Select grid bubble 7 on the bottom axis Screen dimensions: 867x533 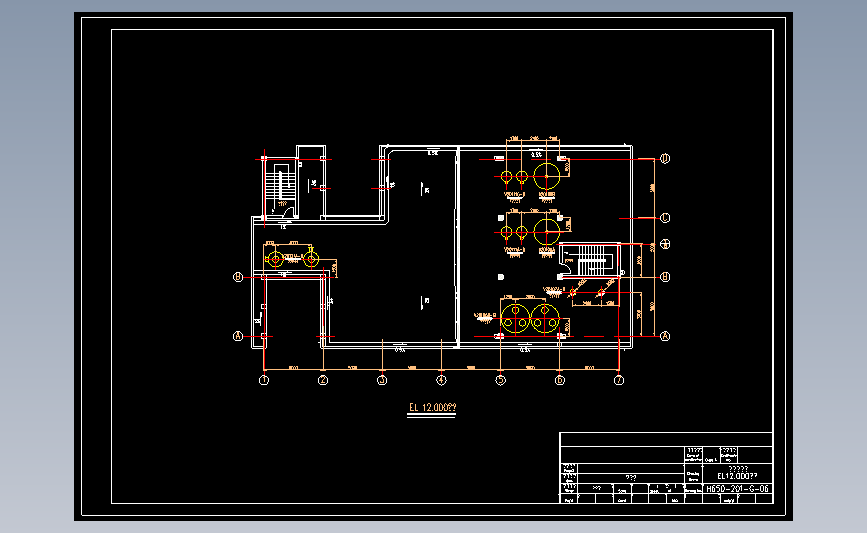[x=619, y=380]
